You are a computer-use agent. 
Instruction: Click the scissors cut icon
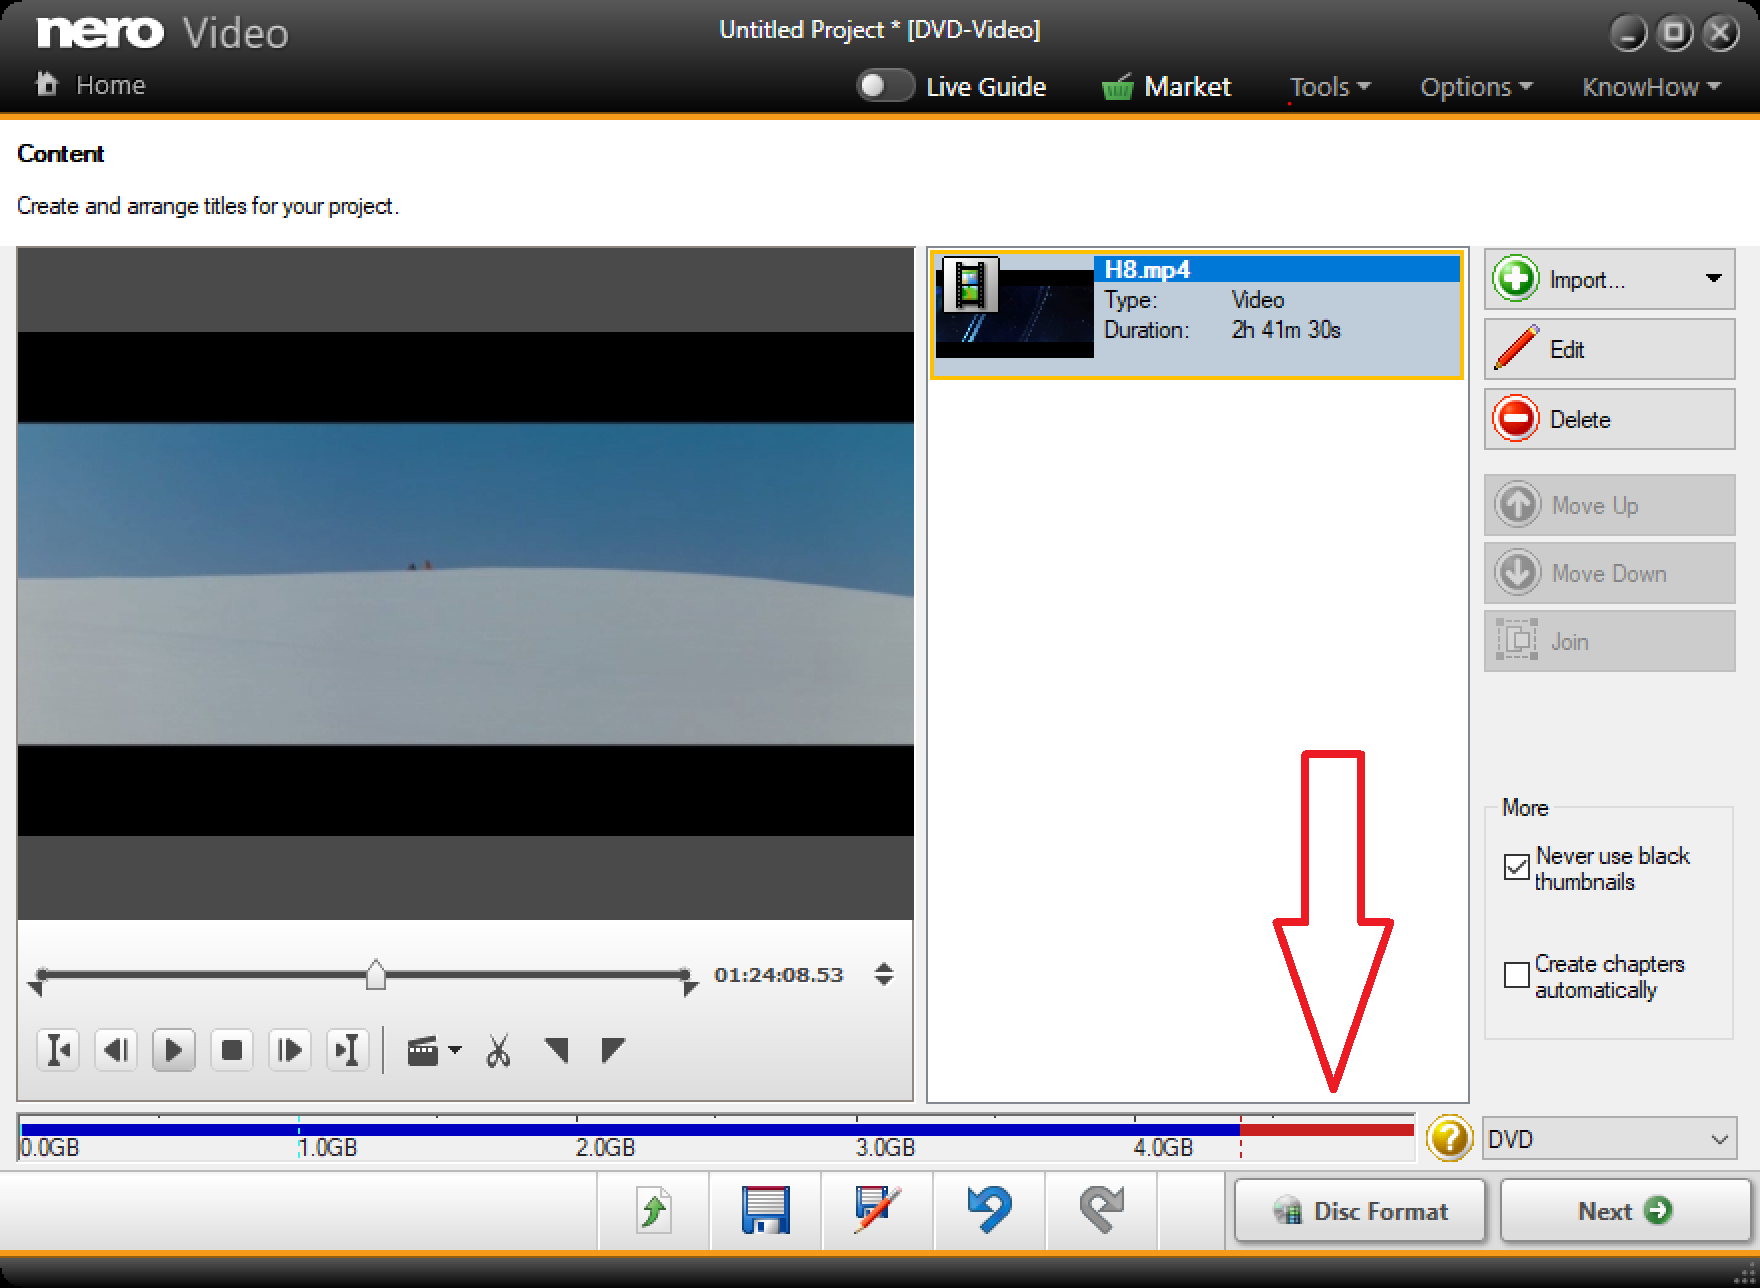498,1051
